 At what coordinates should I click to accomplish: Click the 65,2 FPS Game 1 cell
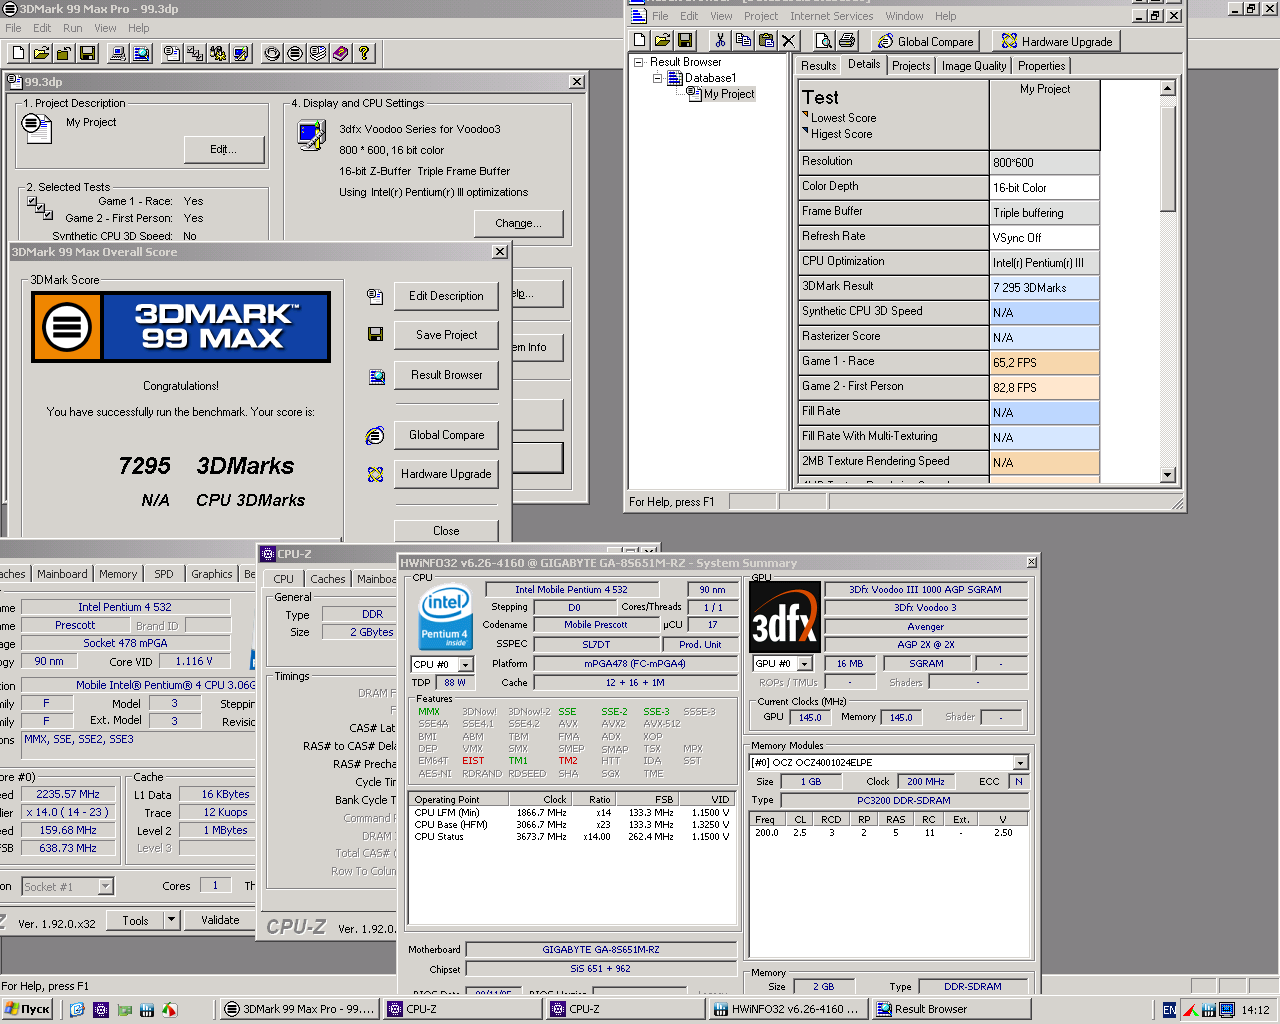tap(1045, 363)
